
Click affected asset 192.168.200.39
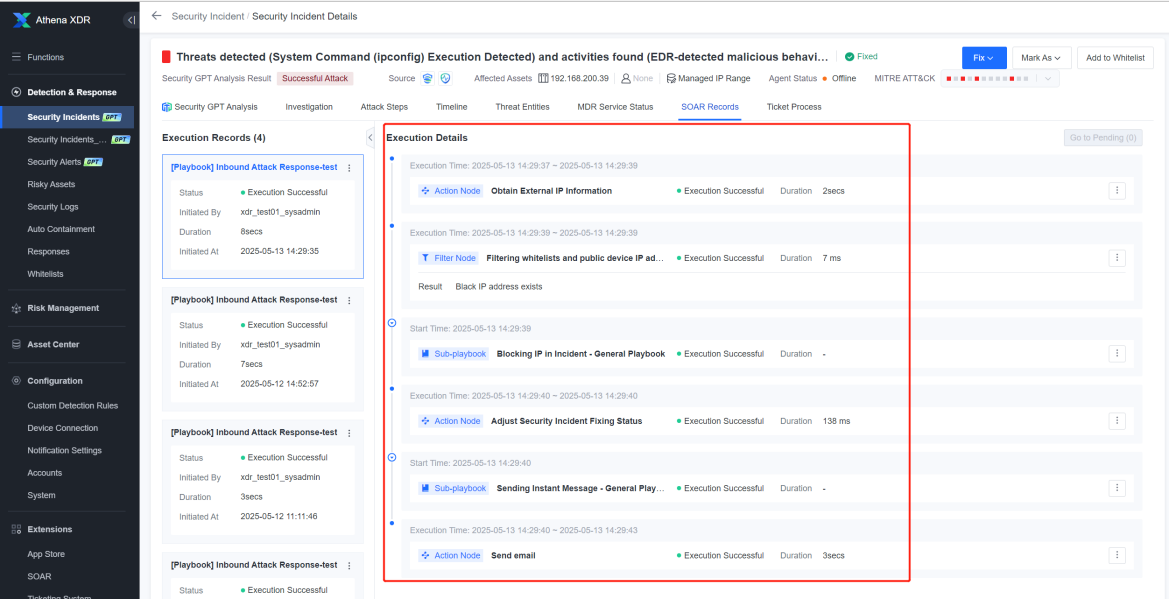[x=579, y=78]
